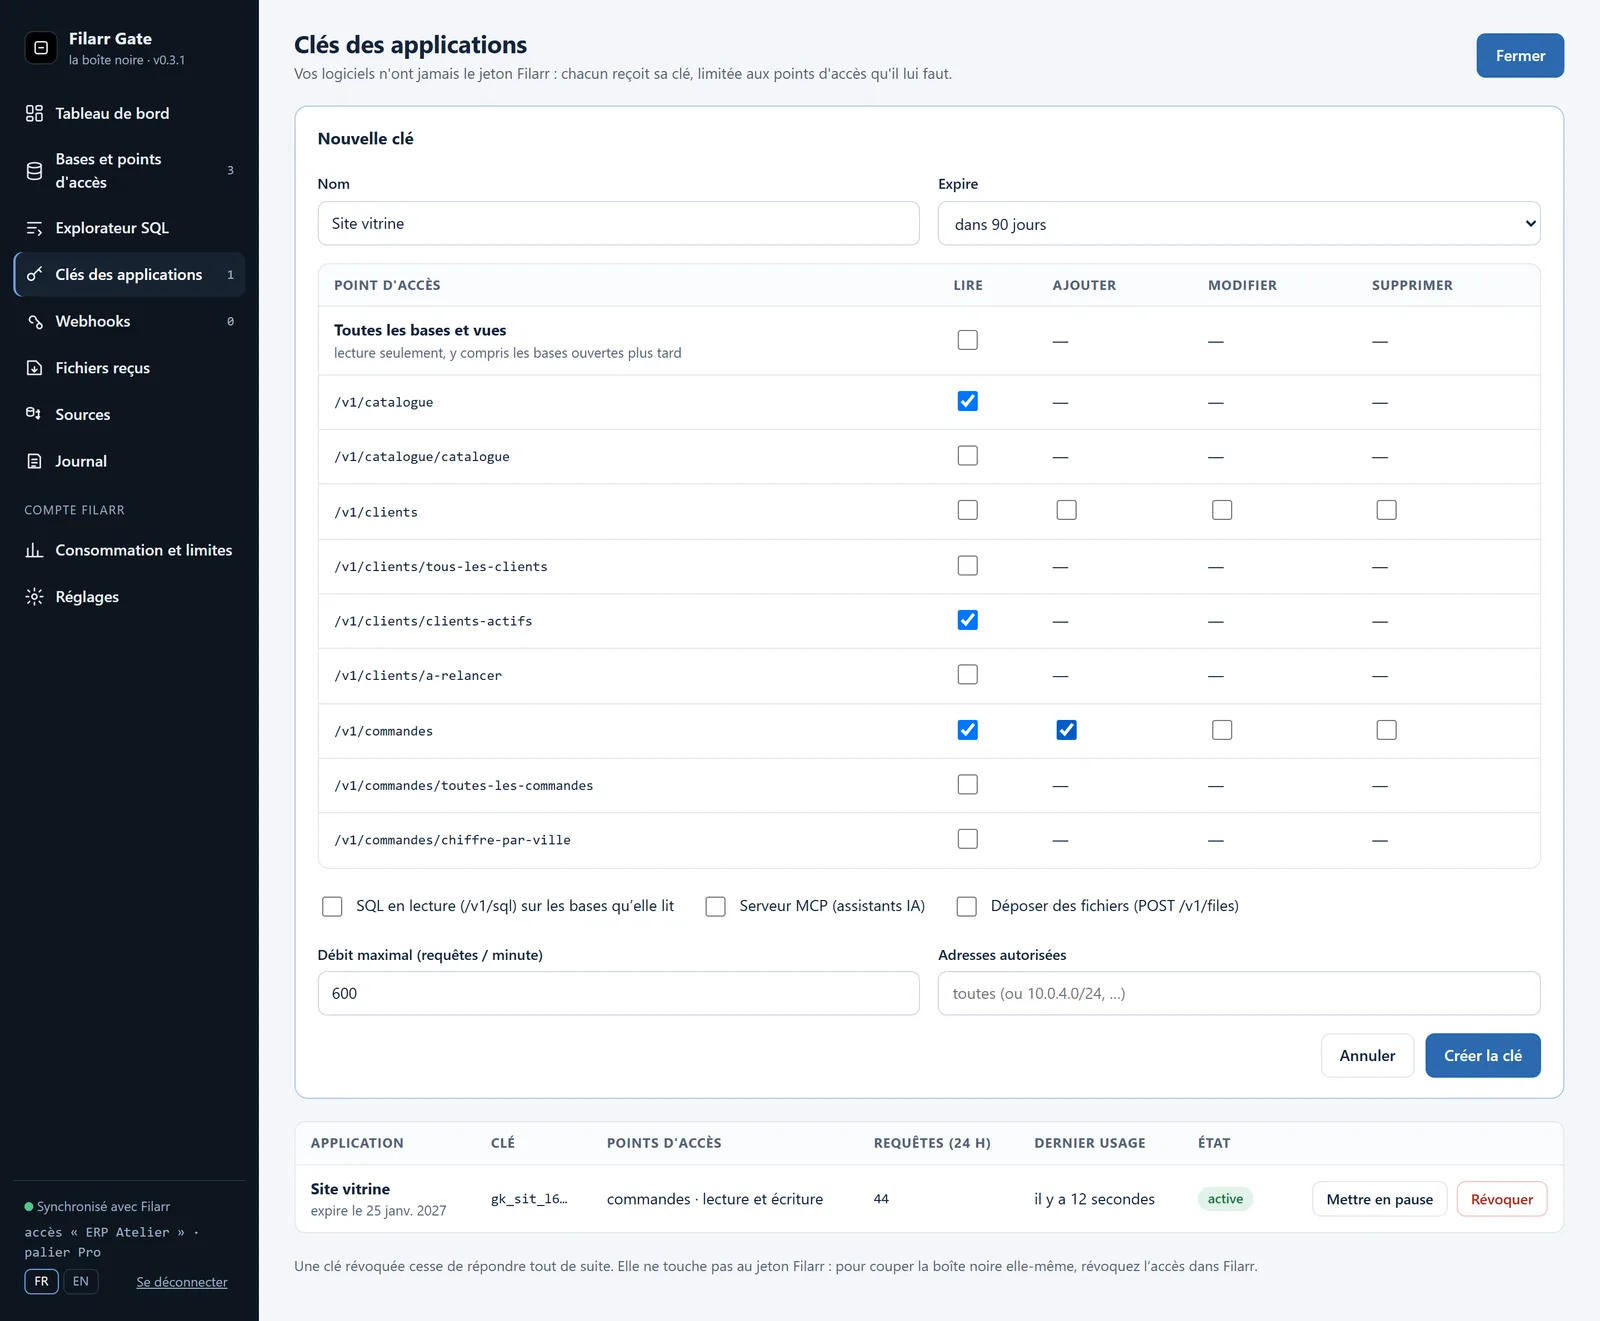This screenshot has height=1321, width=1600.
Task: Click the Créer la clé button
Action: pyautogui.click(x=1482, y=1056)
